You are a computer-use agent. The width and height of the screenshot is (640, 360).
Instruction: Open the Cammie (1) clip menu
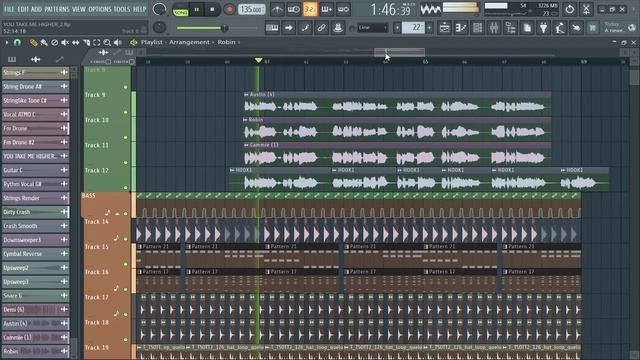click(246, 145)
